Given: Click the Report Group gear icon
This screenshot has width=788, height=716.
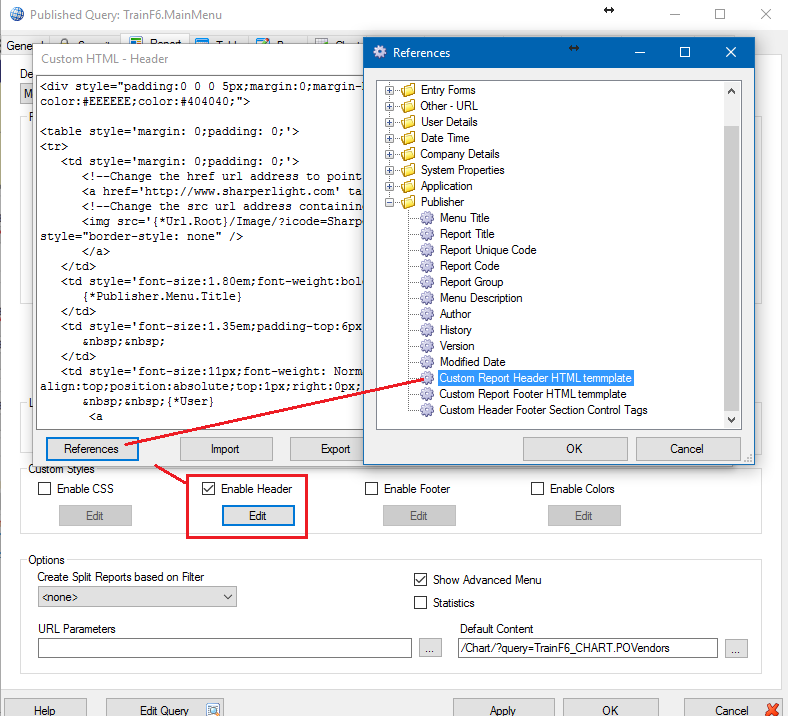Looking at the screenshot, I should pyautogui.click(x=427, y=282).
